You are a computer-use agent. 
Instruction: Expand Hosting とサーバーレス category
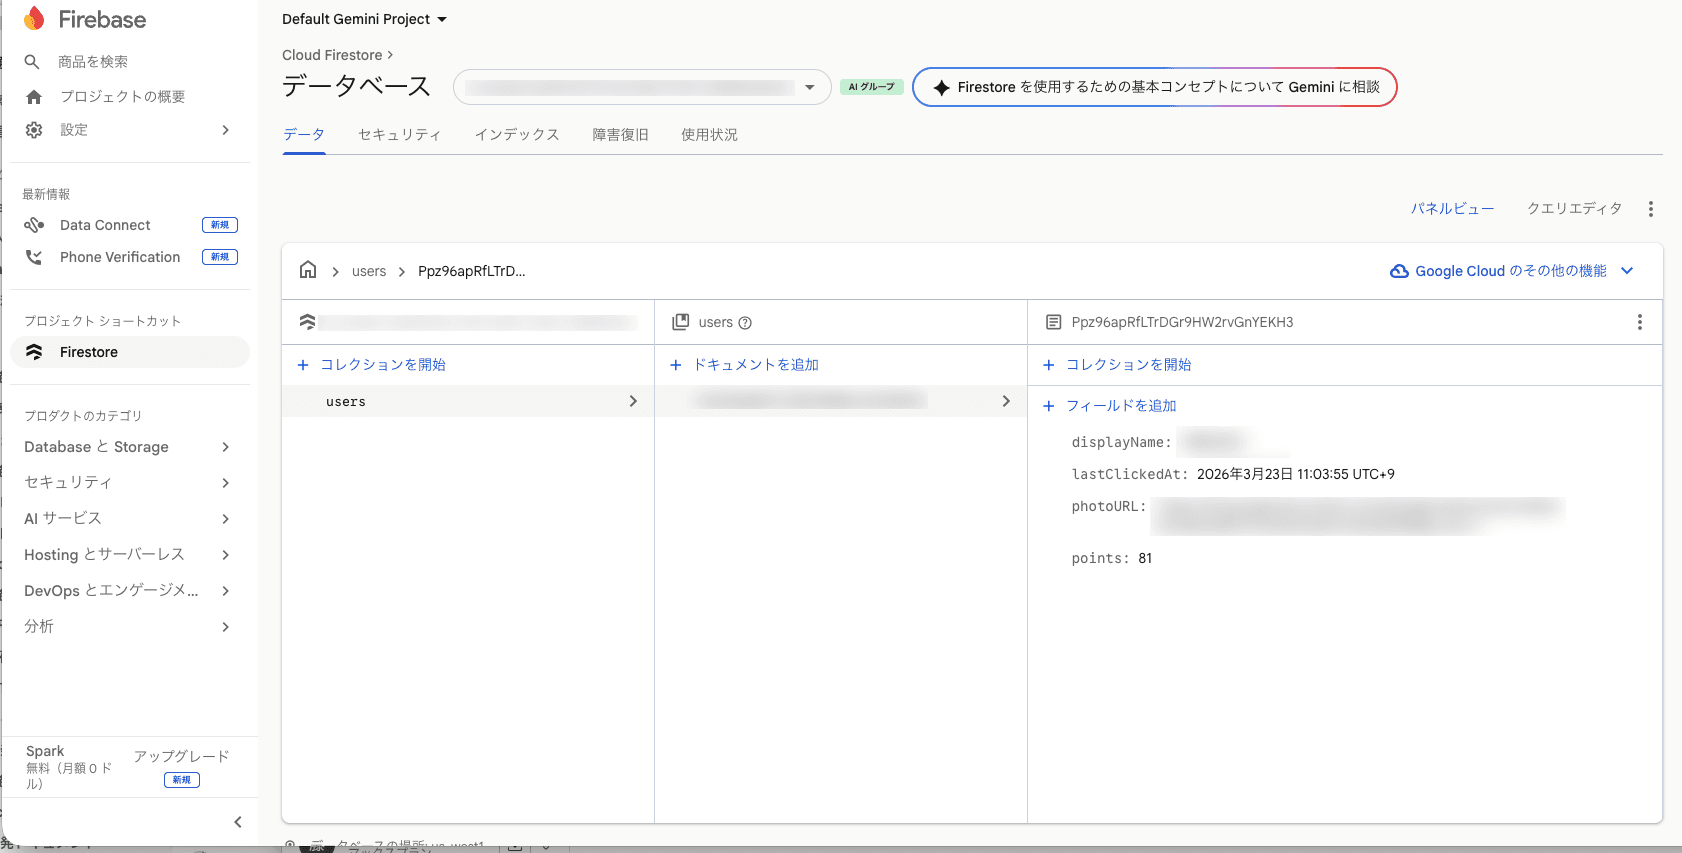(226, 555)
